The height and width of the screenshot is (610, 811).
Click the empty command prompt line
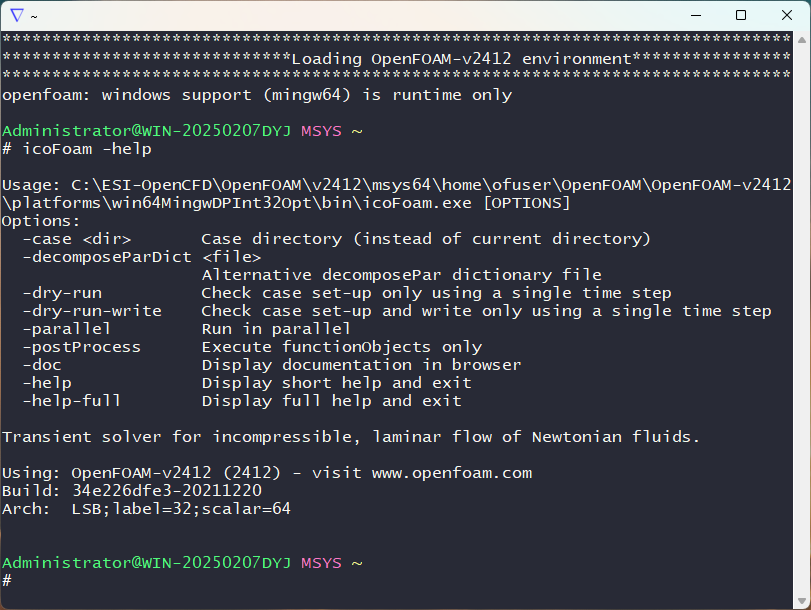396,581
